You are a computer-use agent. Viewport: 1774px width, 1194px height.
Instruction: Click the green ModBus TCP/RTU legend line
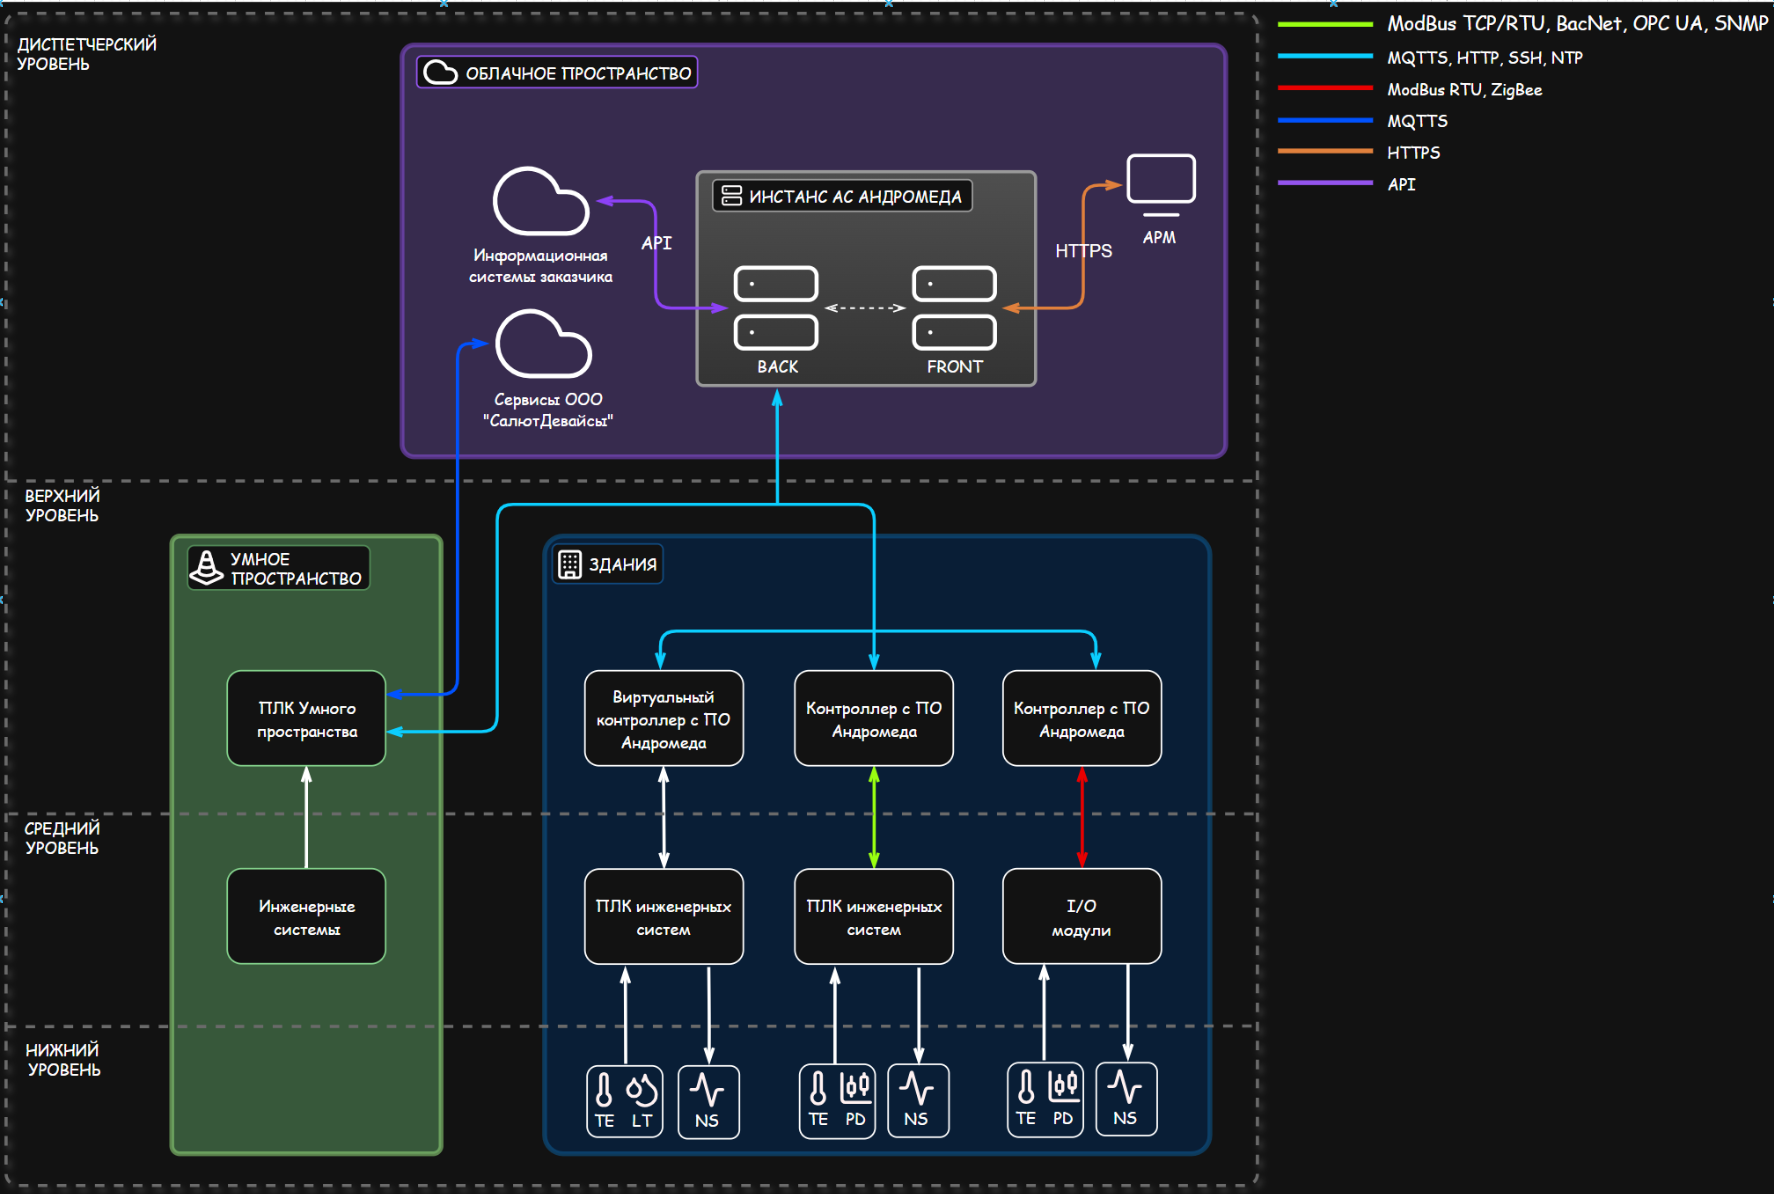click(1325, 24)
